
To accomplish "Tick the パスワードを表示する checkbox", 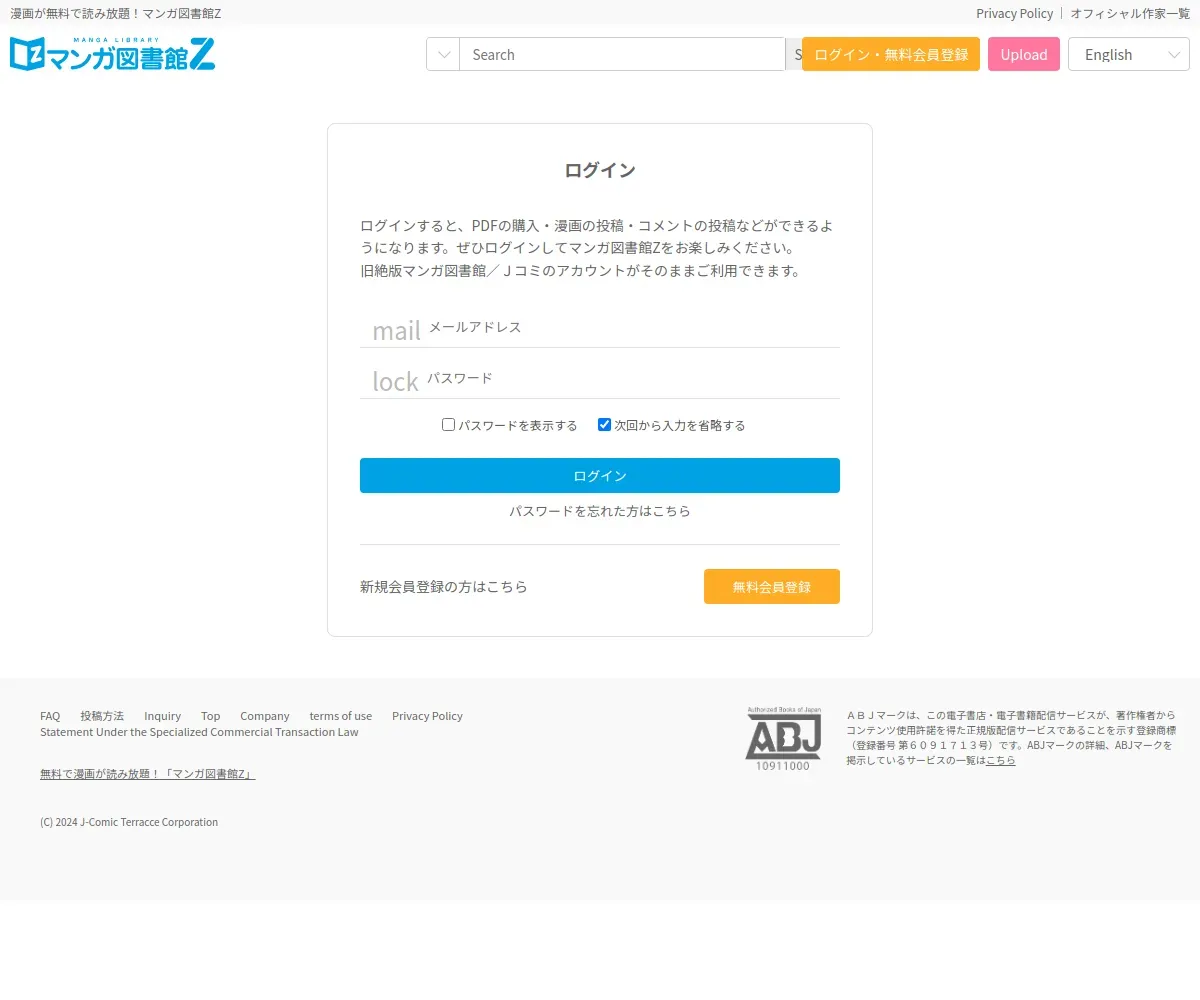I will pyautogui.click(x=449, y=425).
